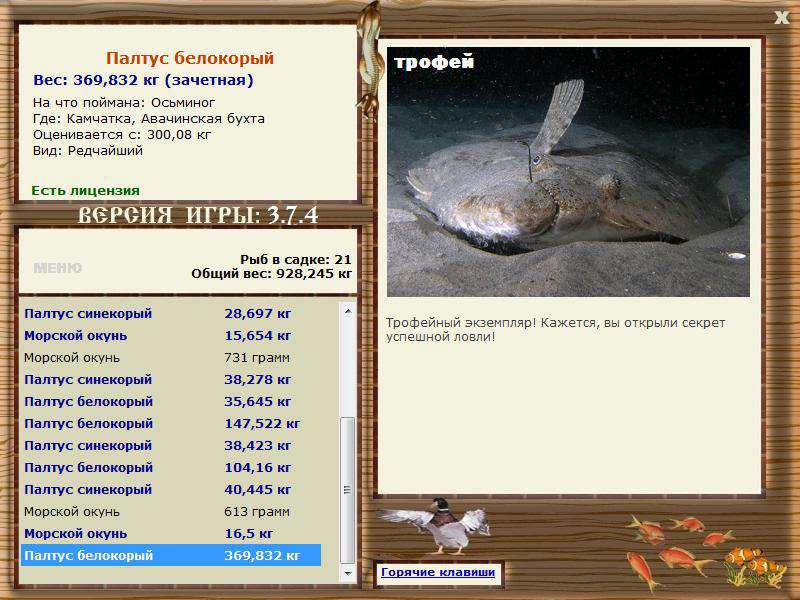Image resolution: width=800 pixels, height=600 pixels.
Task: Select Морской окунь 731 грамм row
Action: pos(170,358)
